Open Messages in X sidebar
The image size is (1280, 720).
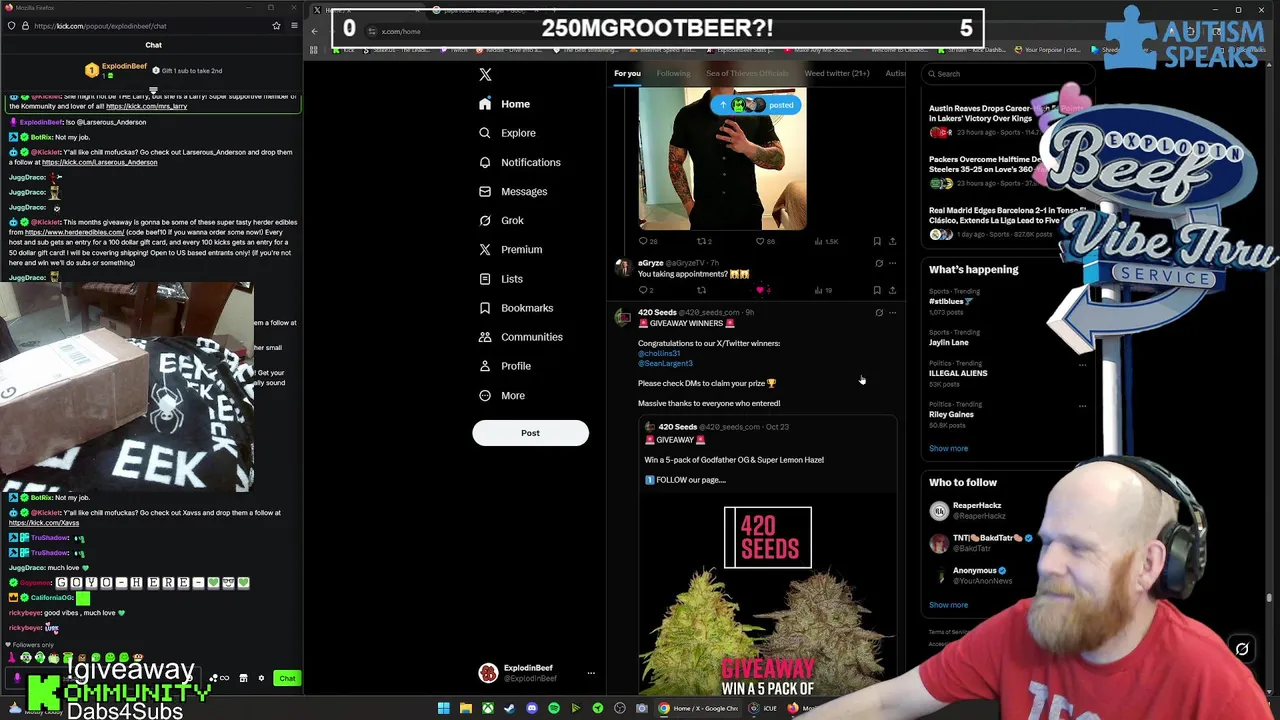(513, 191)
